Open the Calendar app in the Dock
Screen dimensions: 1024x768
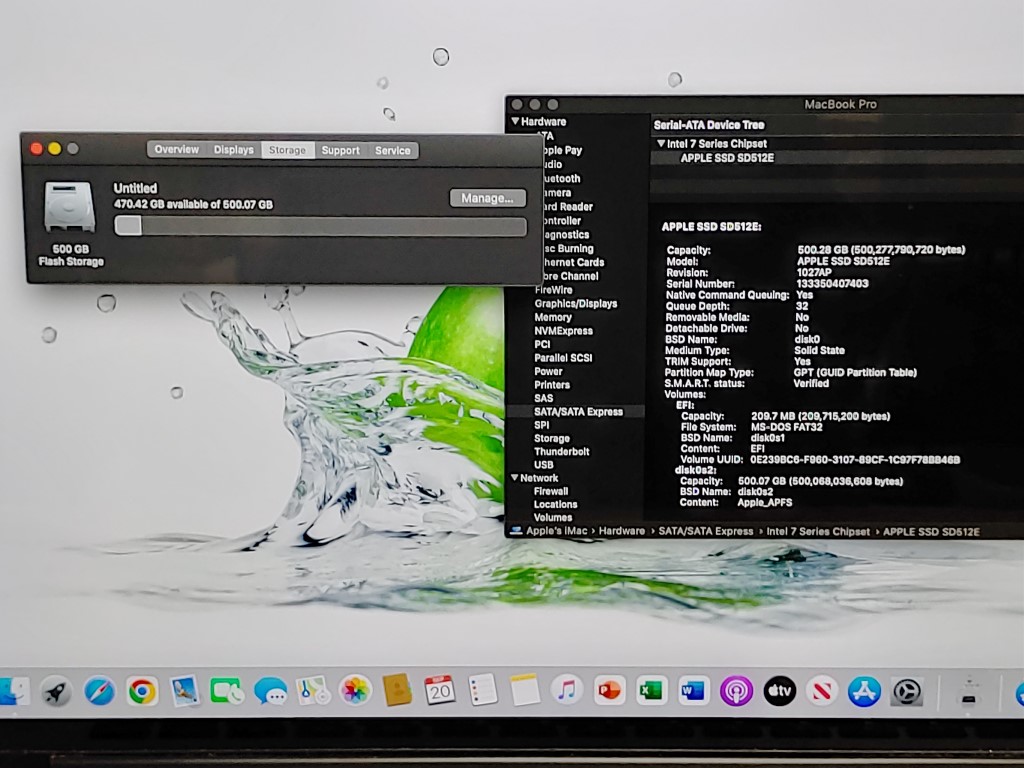pyautogui.click(x=440, y=690)
